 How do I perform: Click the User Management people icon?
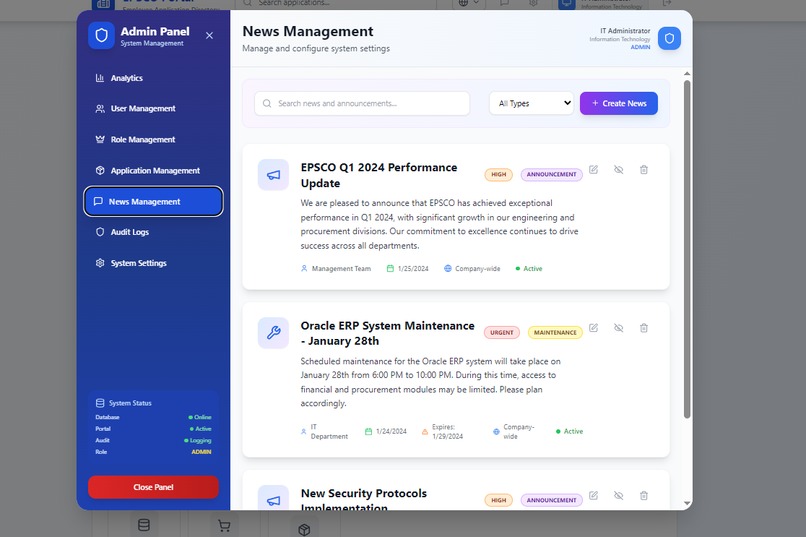coord(100,109)
